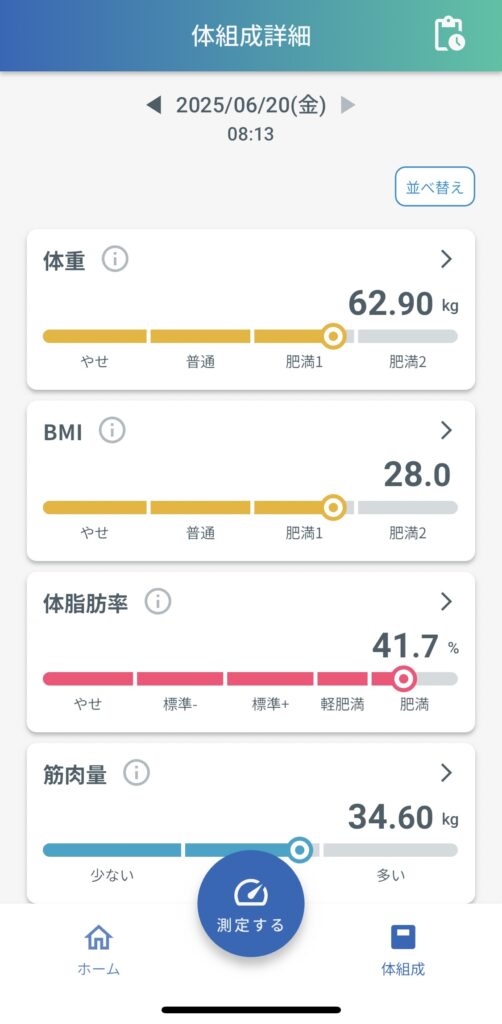The width and height of the screenshot is (502, 1024).
Task: Expand 筋肉量 details with the chevron
Action: click(x=447, y=773)
